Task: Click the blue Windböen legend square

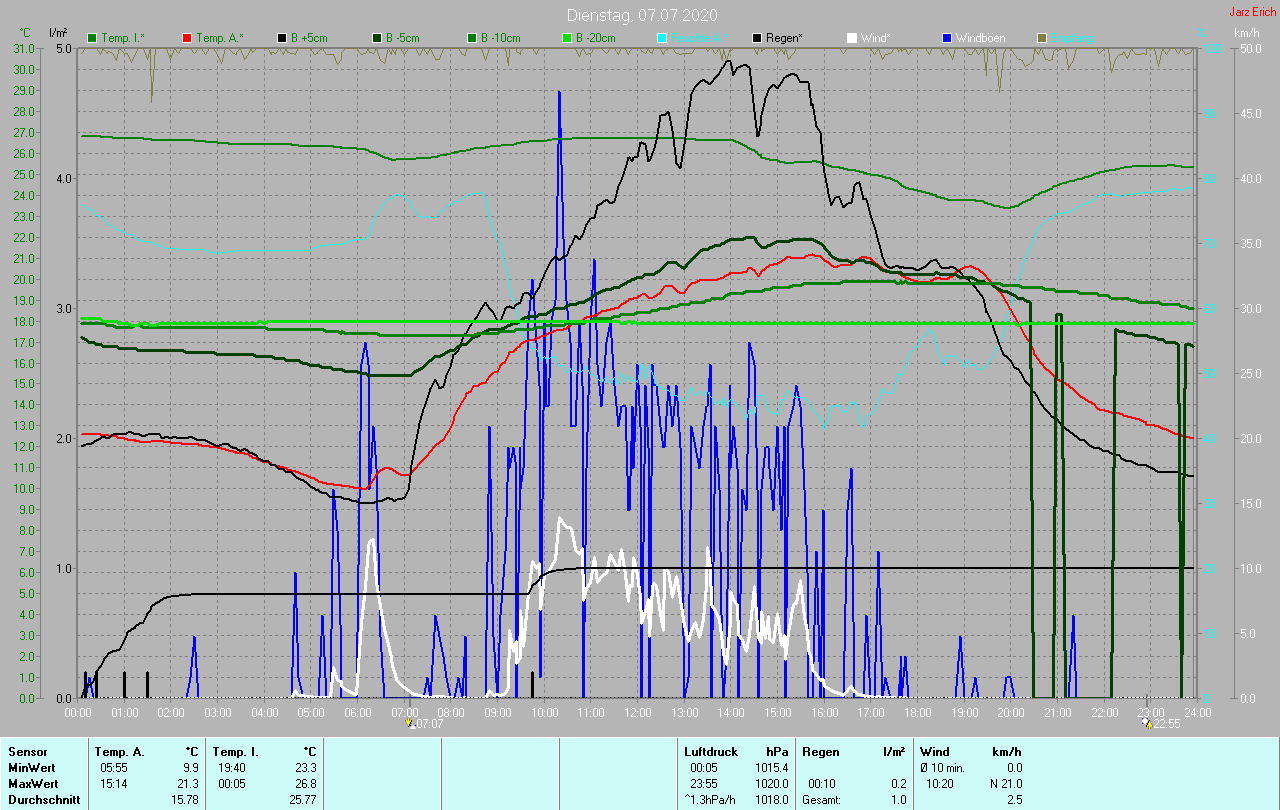Action: pyautogui.click(x=945, y=38)
